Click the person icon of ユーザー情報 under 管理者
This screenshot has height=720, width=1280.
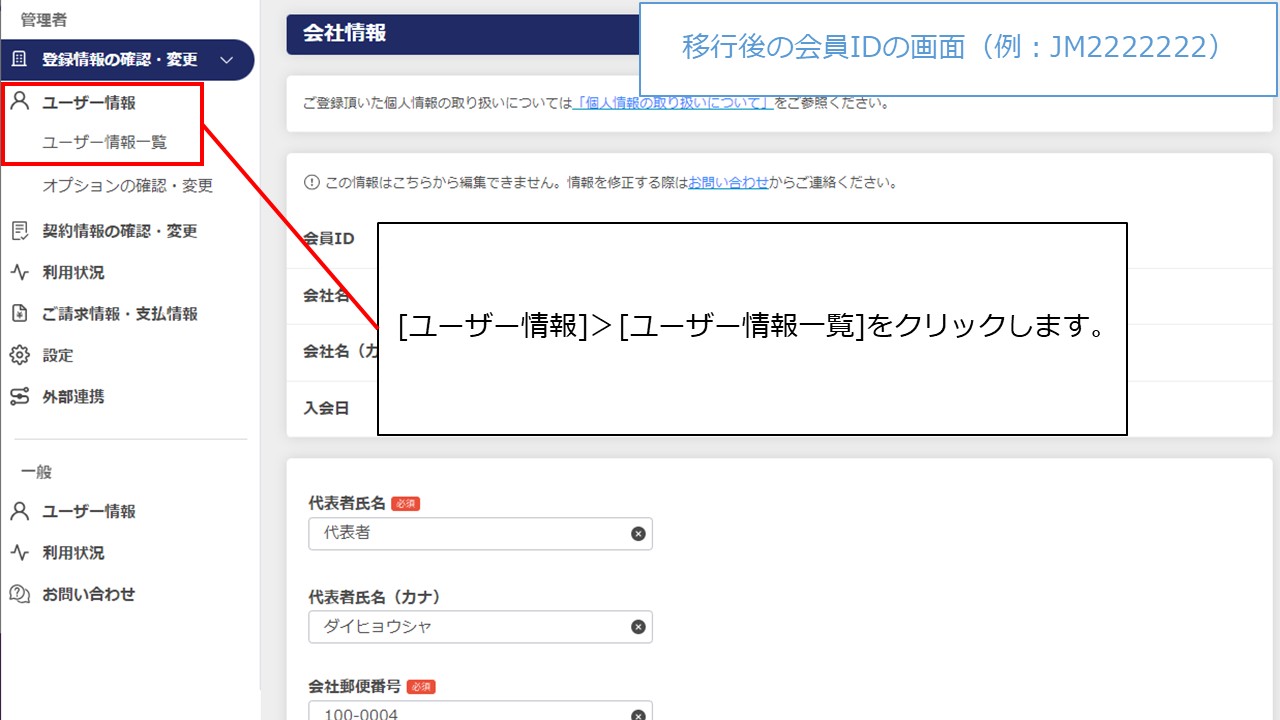[x=19, y=102]
